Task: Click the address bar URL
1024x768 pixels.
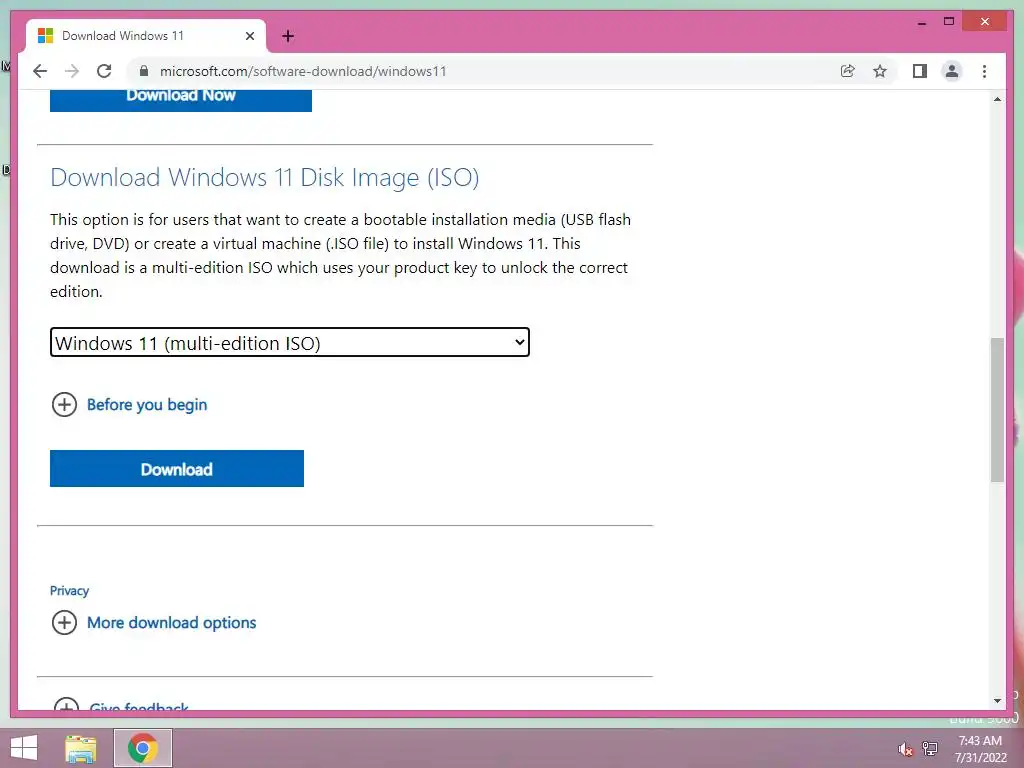Action: 303,71
